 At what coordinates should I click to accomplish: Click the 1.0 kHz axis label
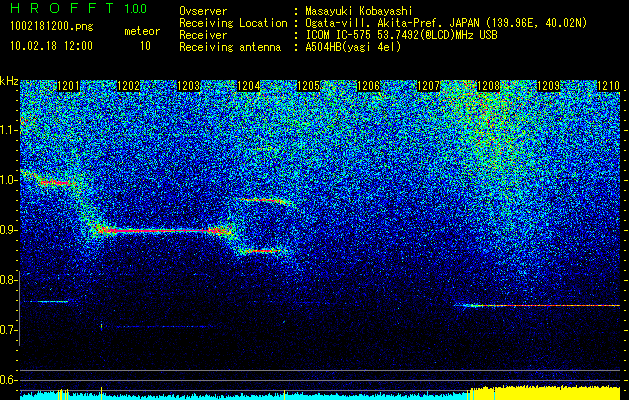point(9,180)
